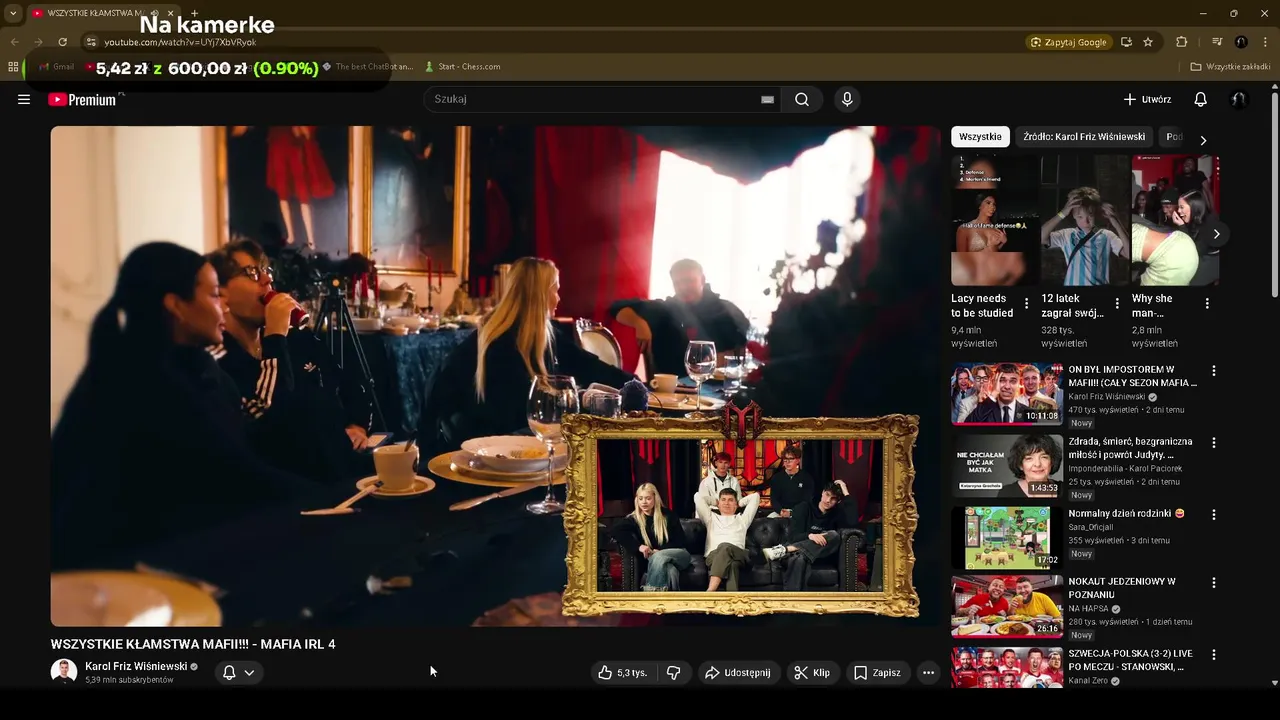Reload page with browser refresh icon

tap(62, 42)
